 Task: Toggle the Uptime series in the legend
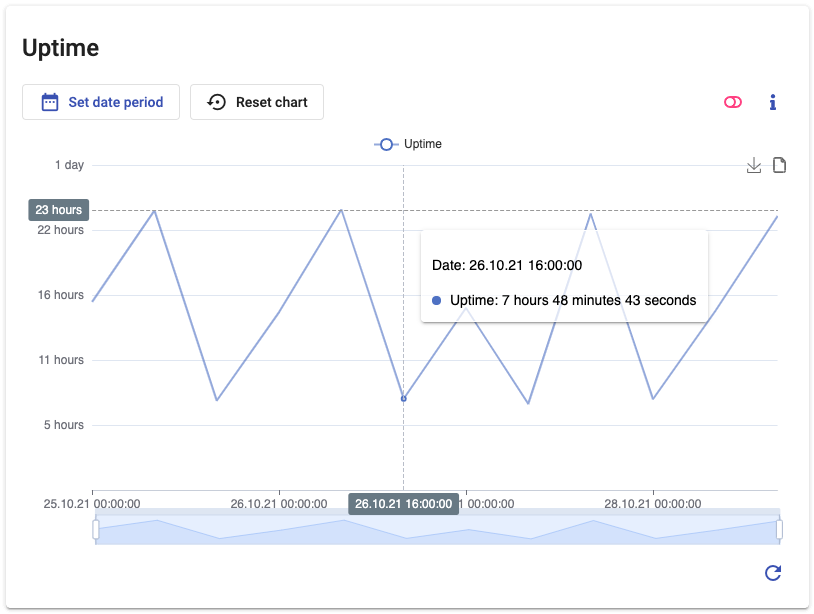click(408, 144)
